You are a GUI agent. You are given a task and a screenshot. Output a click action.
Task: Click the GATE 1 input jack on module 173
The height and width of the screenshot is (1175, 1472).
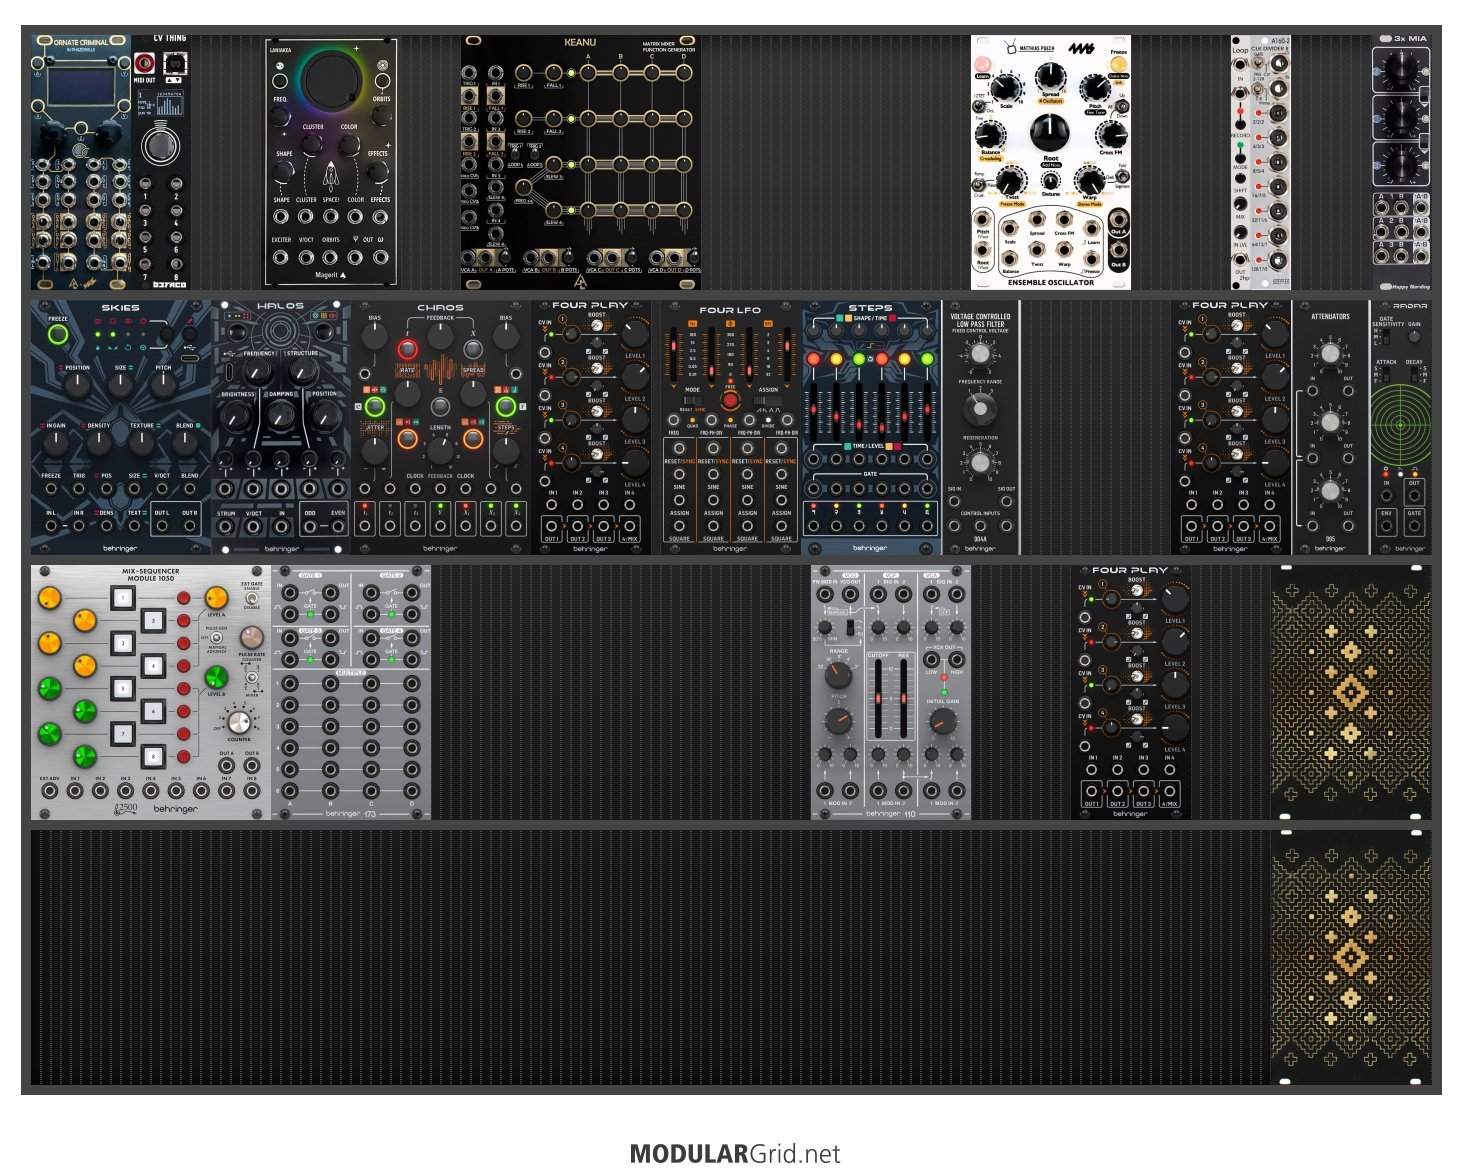coord(290,593)
